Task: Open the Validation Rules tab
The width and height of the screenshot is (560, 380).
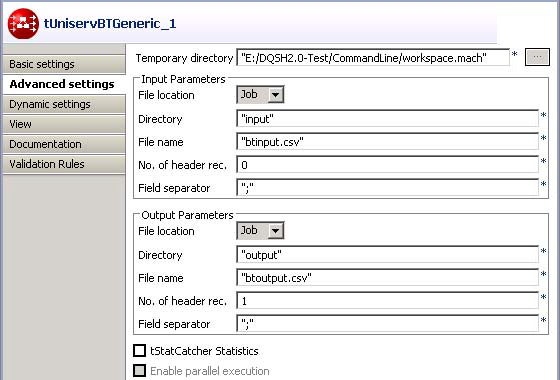Action: click(x=64, y=164)
